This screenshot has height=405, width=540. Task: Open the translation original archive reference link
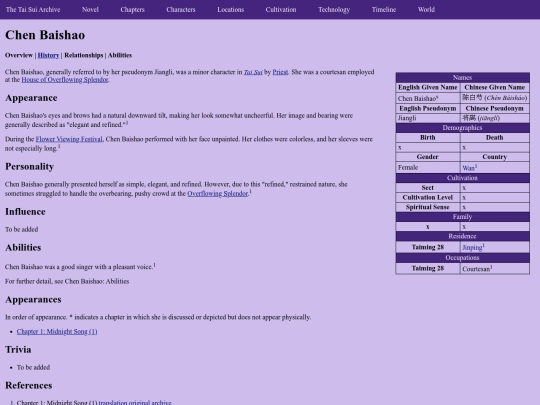pyautogui.click(x=135, y=402)
